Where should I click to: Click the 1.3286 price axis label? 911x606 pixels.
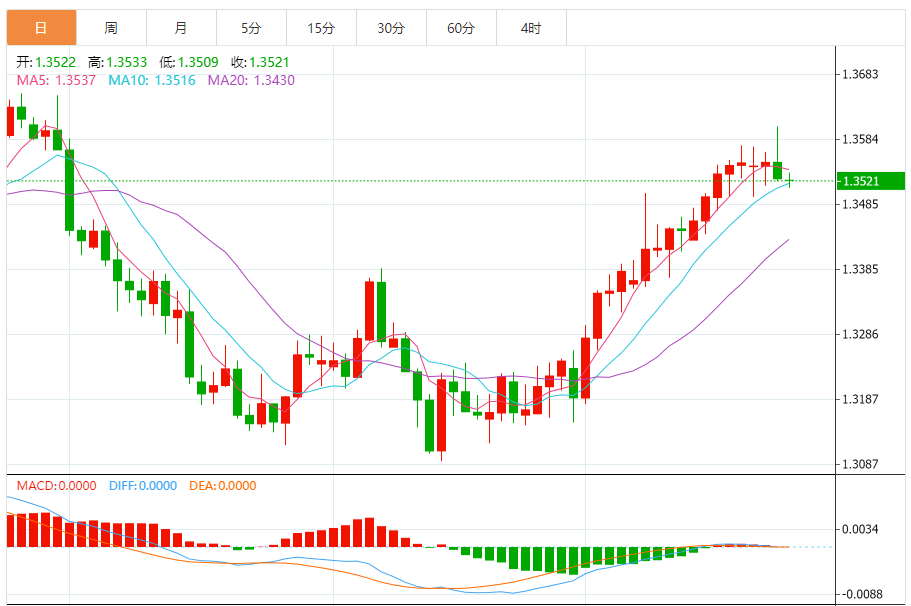(x=860, y=335)
